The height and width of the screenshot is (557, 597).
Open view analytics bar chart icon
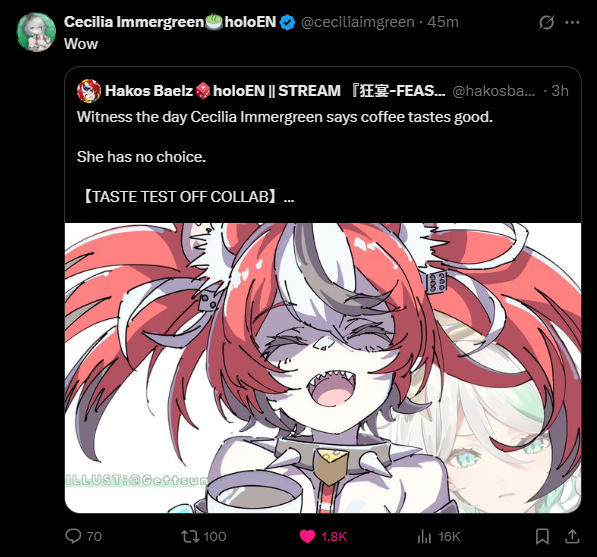click(x=424, y=536)
